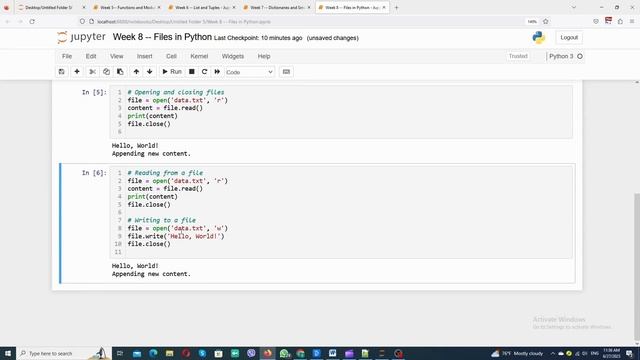Viewport: 640px width, 360px height.
Task: Bookmark this page with the star icon
Action: click(x=545, y=22)
